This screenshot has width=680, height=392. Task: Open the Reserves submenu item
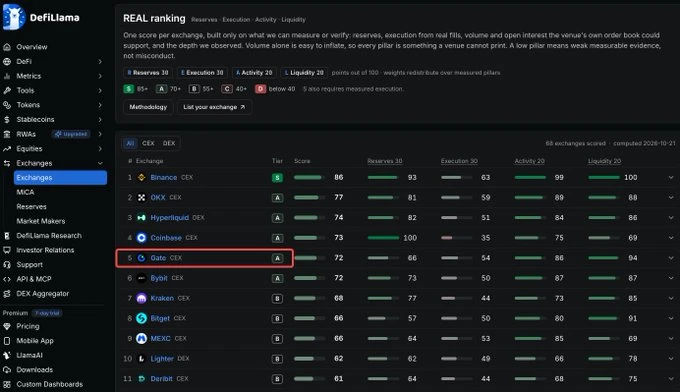(31, 207)
